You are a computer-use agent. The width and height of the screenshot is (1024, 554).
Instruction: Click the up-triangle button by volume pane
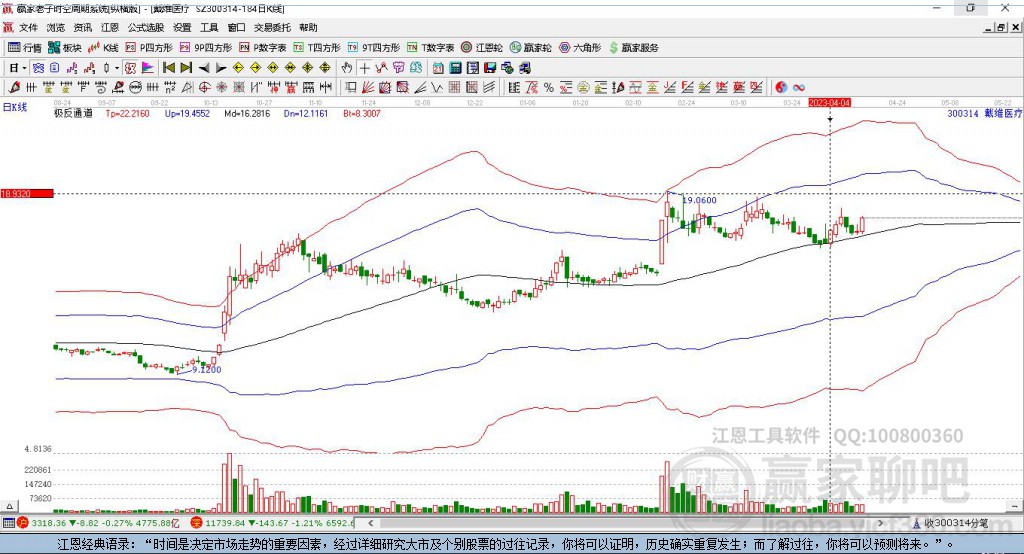tap(9, 506)
